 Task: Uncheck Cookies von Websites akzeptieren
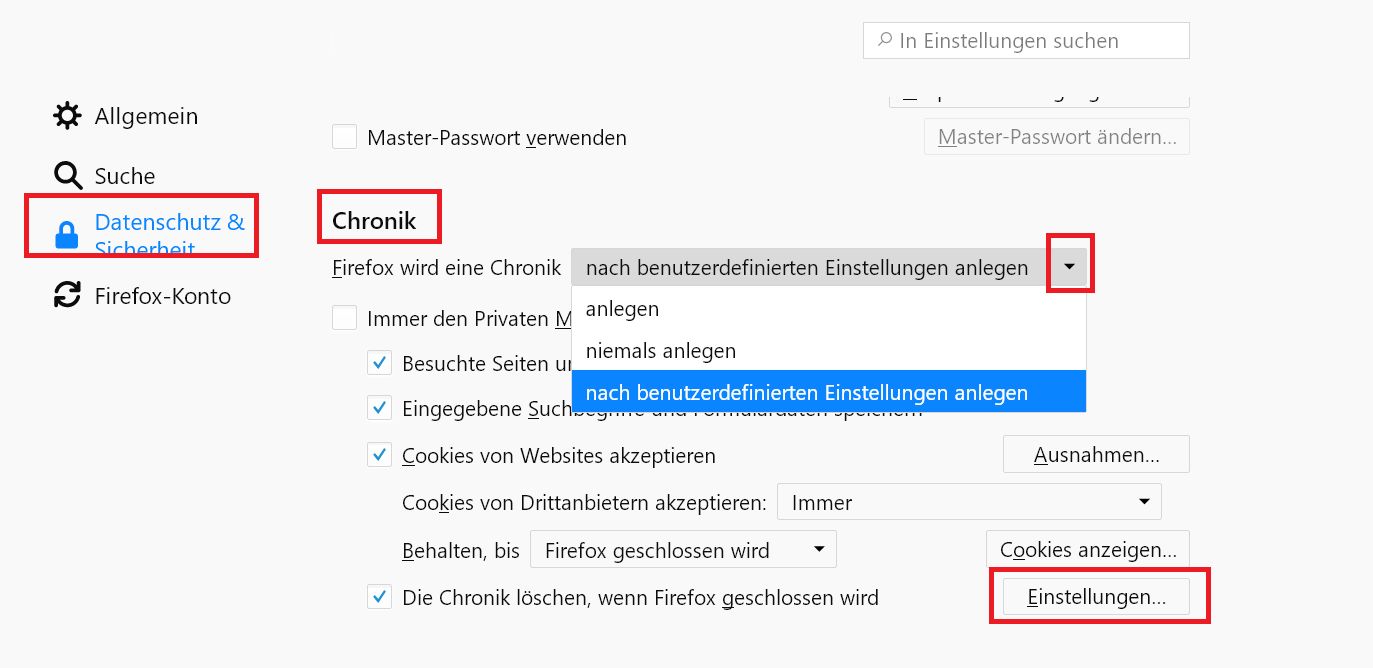pos(380,455)
